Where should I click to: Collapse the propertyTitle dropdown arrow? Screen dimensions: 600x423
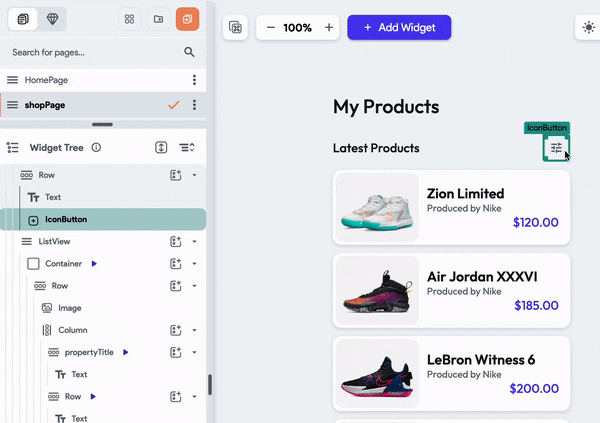(x=194, y=353)
